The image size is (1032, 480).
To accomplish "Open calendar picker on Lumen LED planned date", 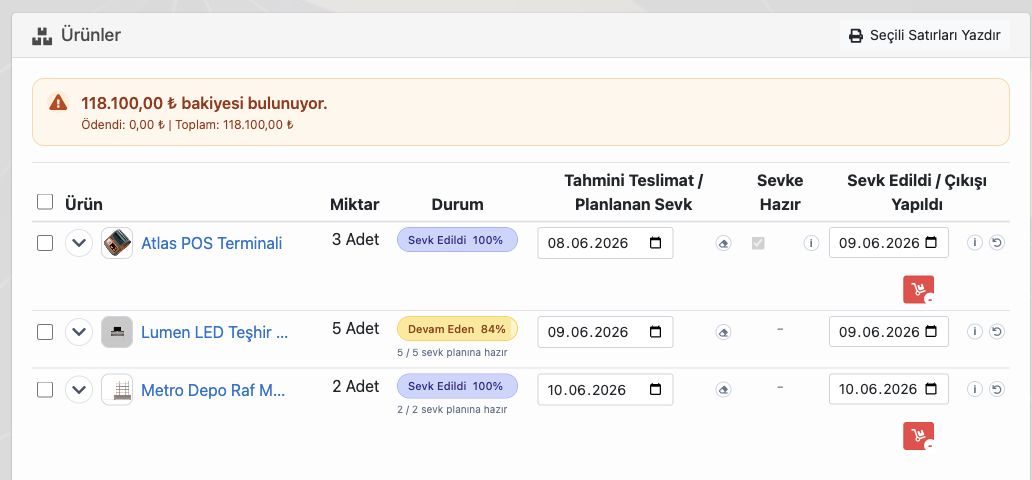I will tap(656, 332).
